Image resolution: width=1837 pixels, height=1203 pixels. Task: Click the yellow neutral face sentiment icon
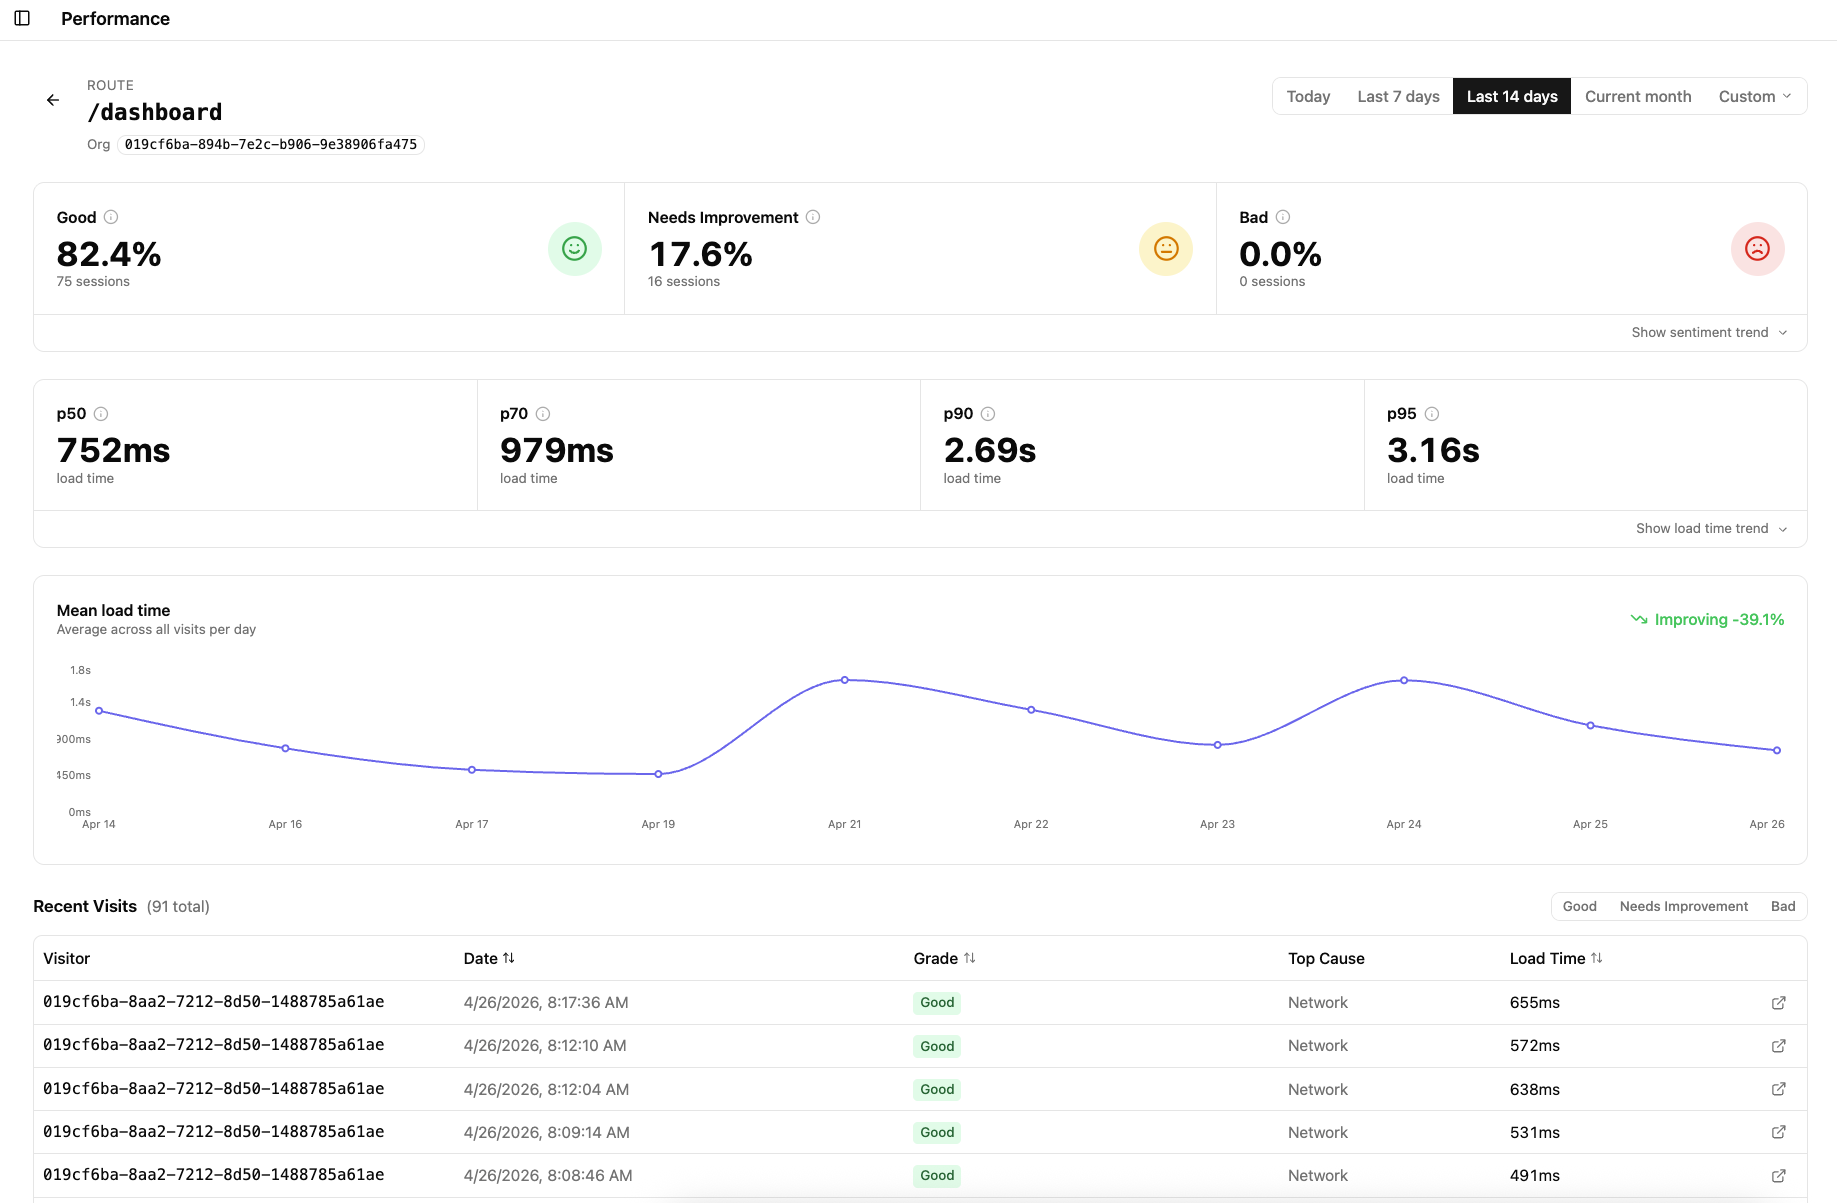[1166, 249]
